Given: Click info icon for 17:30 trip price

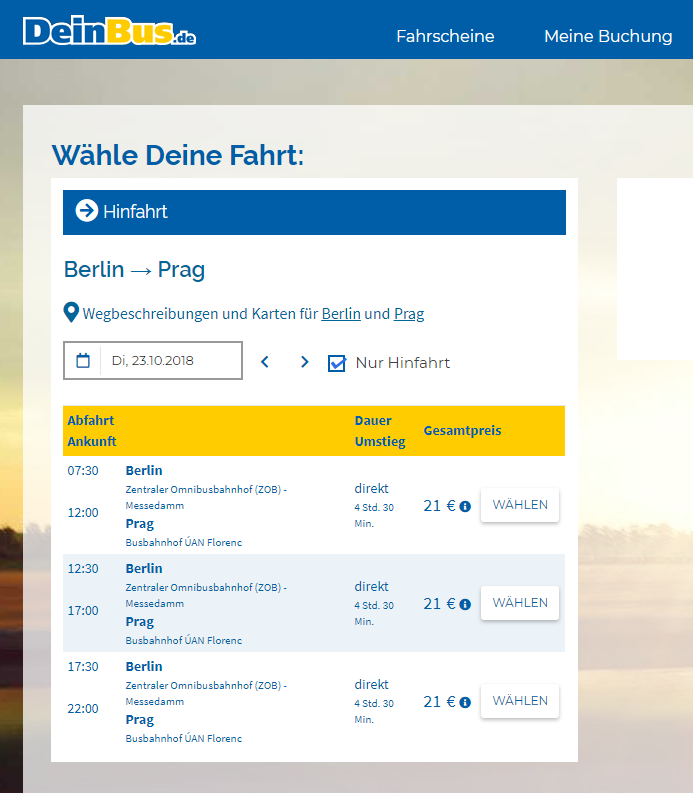Looking at the screenshot, I should (x=465, y=703).
